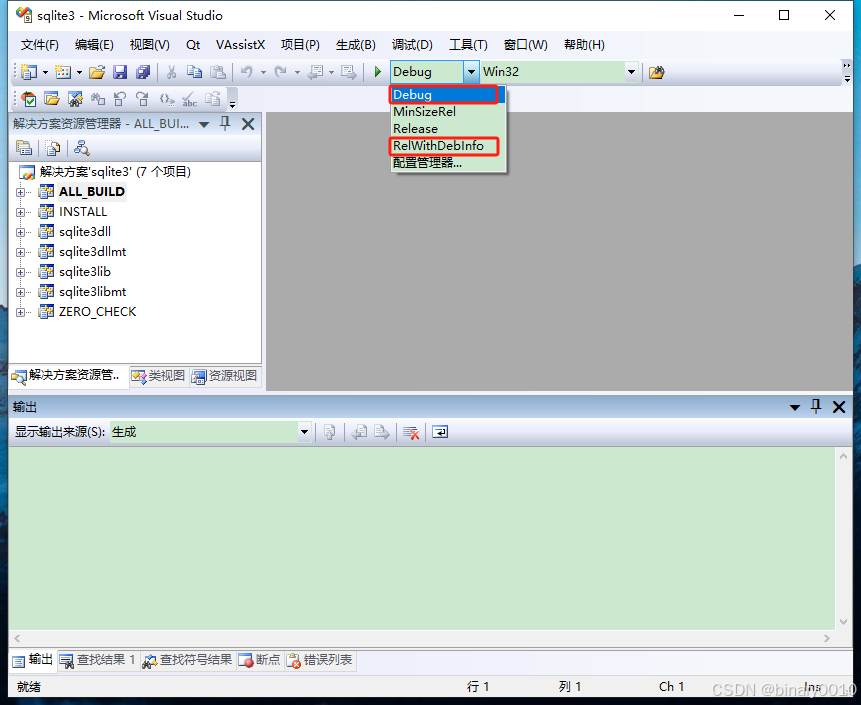861x705 pixels.
Task: Pin the Output panel with its pushpin
Action: tap(816, 407)
